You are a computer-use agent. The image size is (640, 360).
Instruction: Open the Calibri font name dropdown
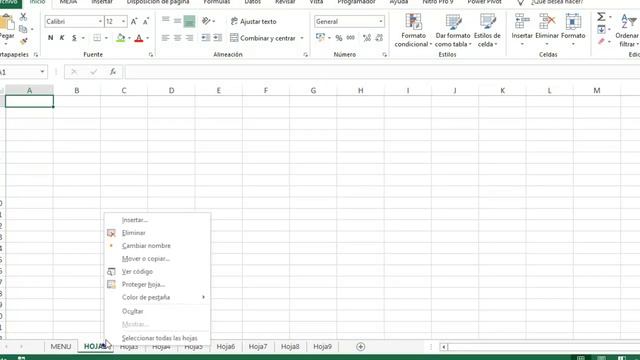tap(100, 21)
